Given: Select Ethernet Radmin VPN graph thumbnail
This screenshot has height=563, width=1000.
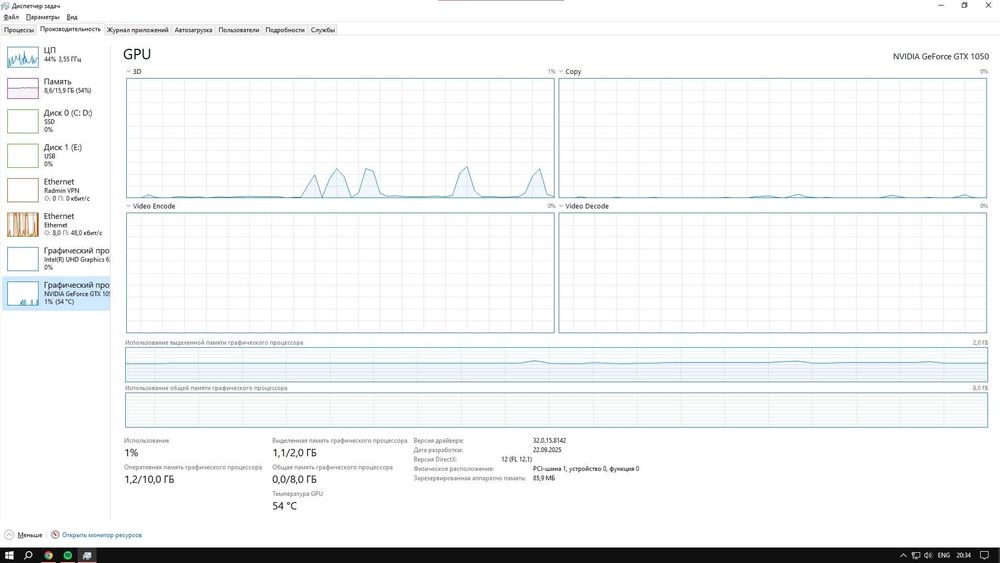Looking at the screenshot, I should coord(23,190).
